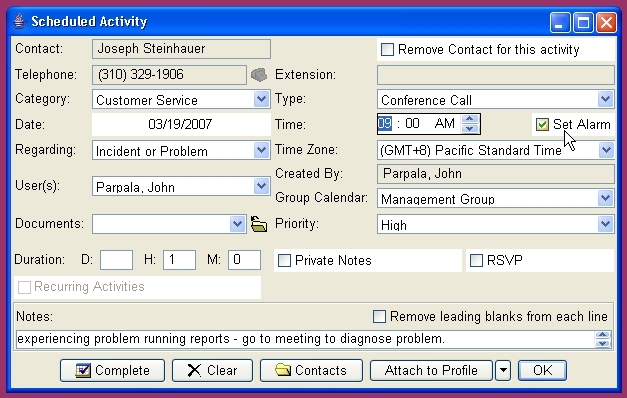The image size is (627, 398).
Task: Check Remove Contact for this activity
Action: pyautogui.click(x=387, y=50)
